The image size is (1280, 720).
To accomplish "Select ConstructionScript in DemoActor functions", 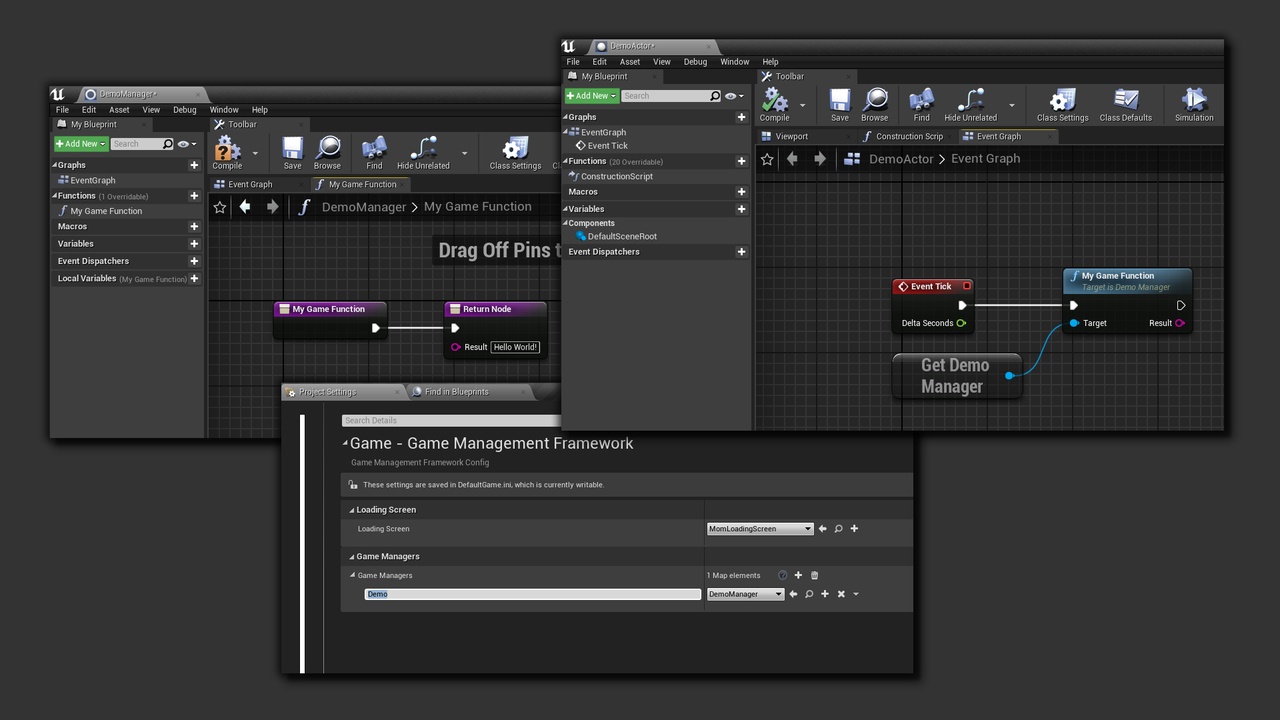I will pos(617,176).
